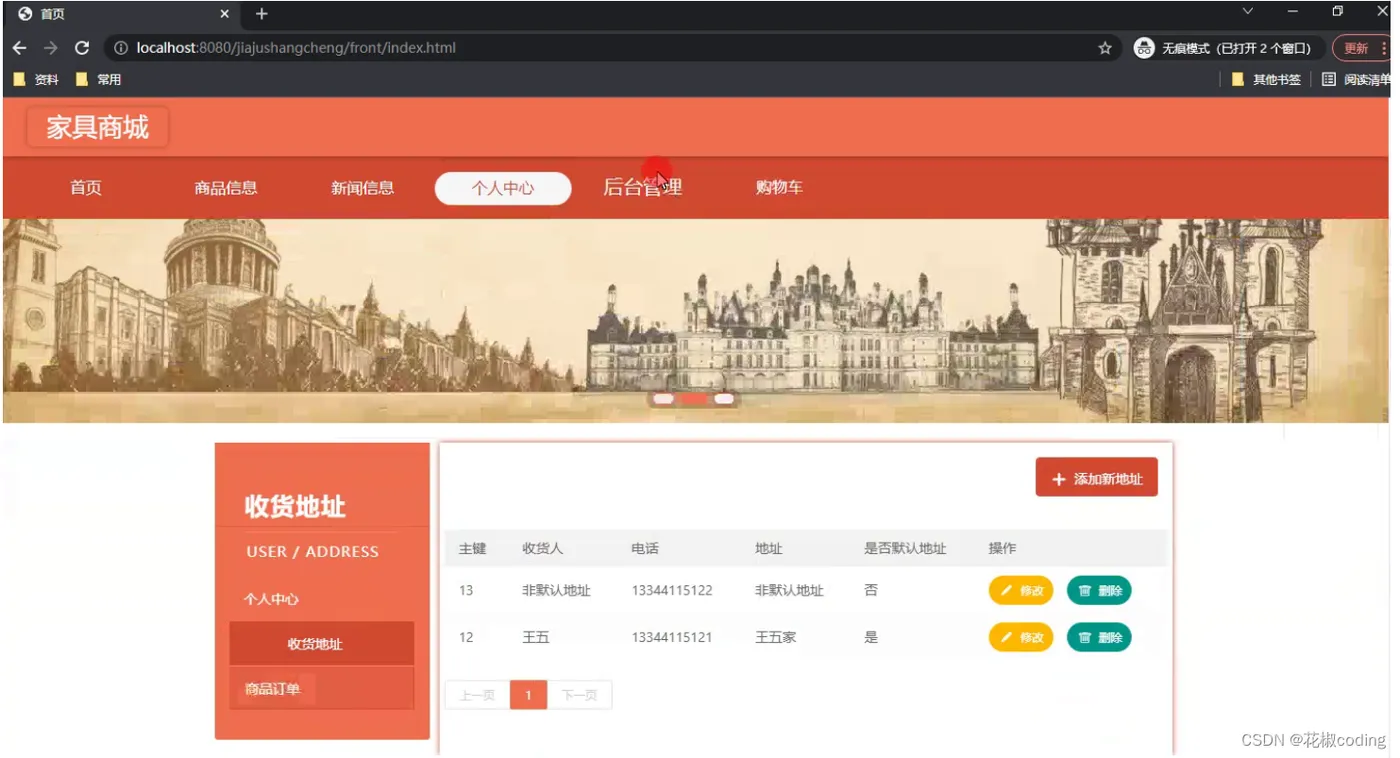1400x758 pixels.
Task: Click the 添加新地址 button
Action: coord(1097,478)
